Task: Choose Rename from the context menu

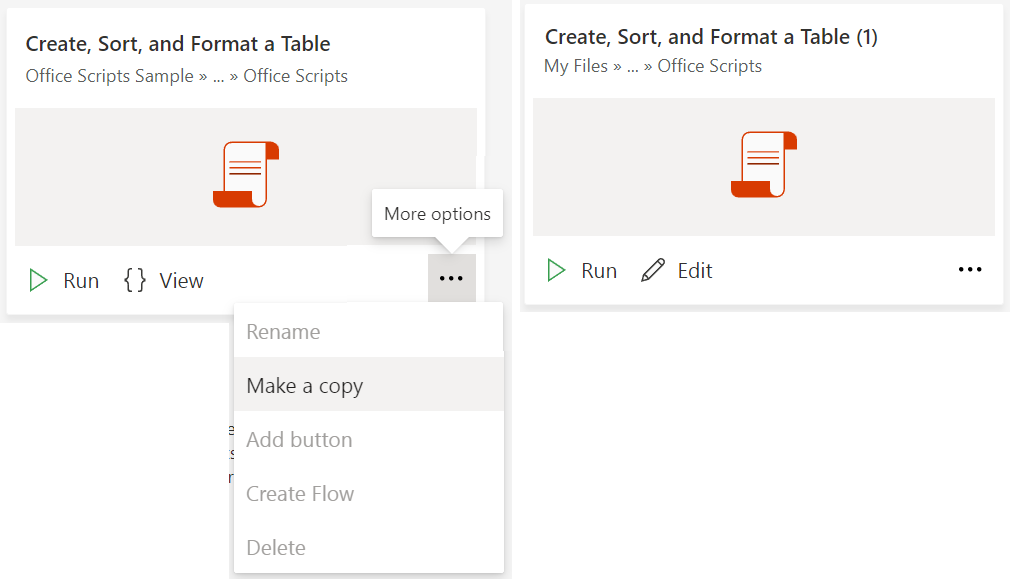Action: tap(283, 332)
